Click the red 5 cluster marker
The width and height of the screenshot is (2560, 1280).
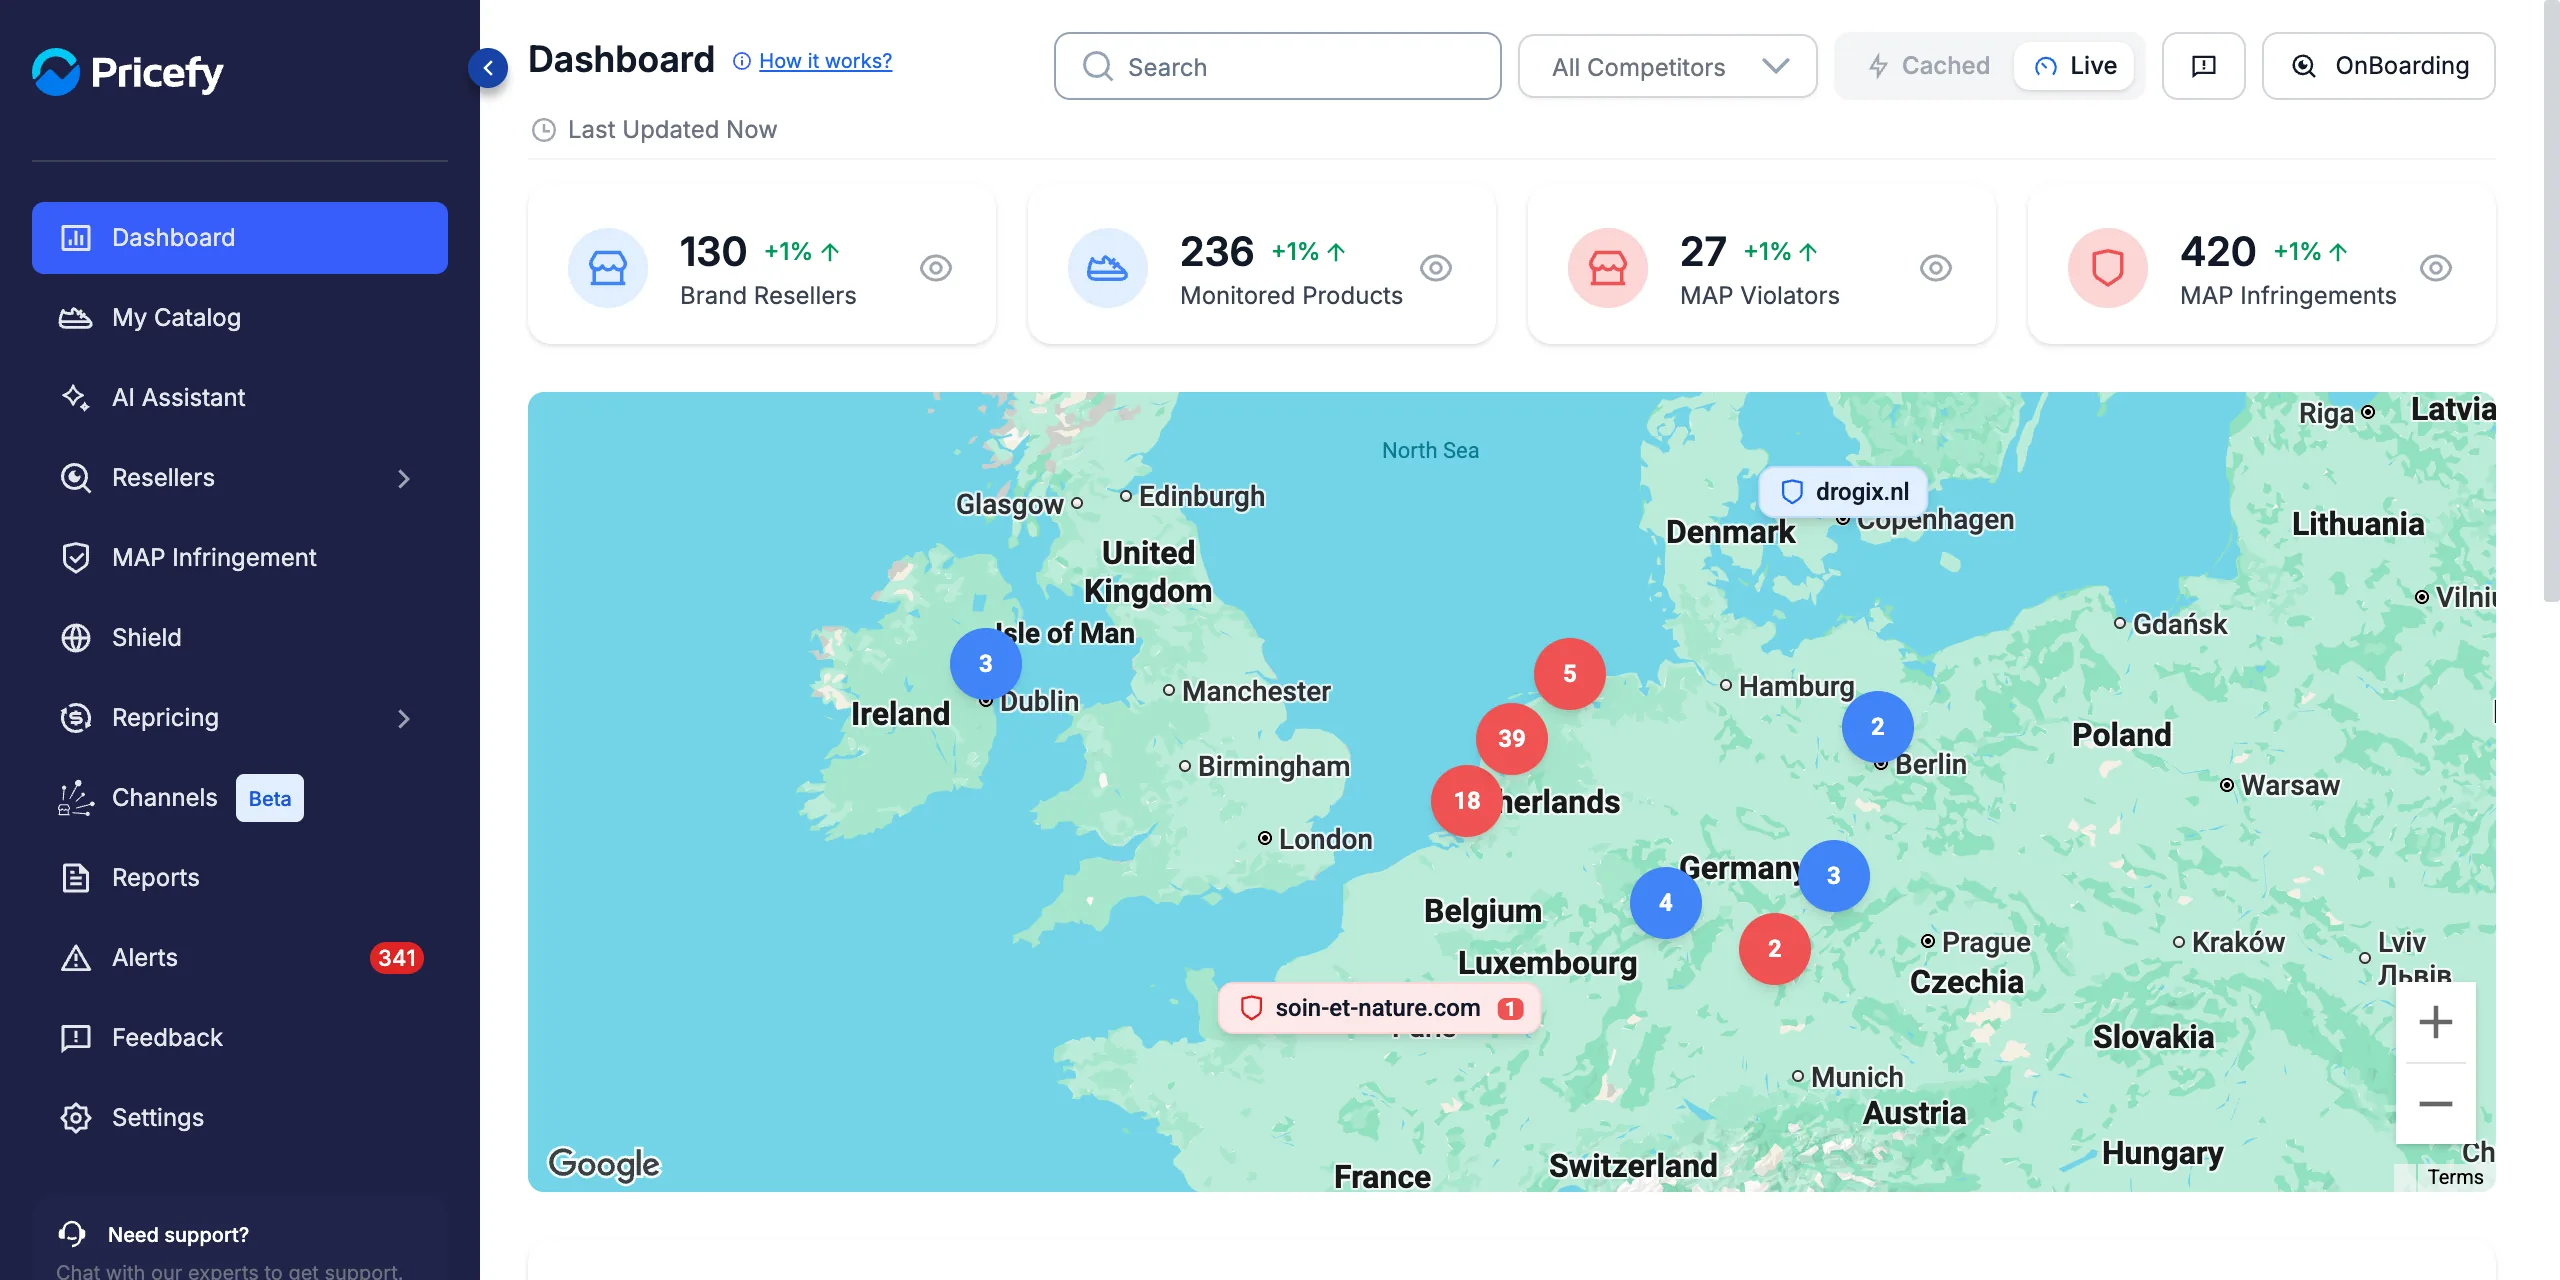[1570, 674]
